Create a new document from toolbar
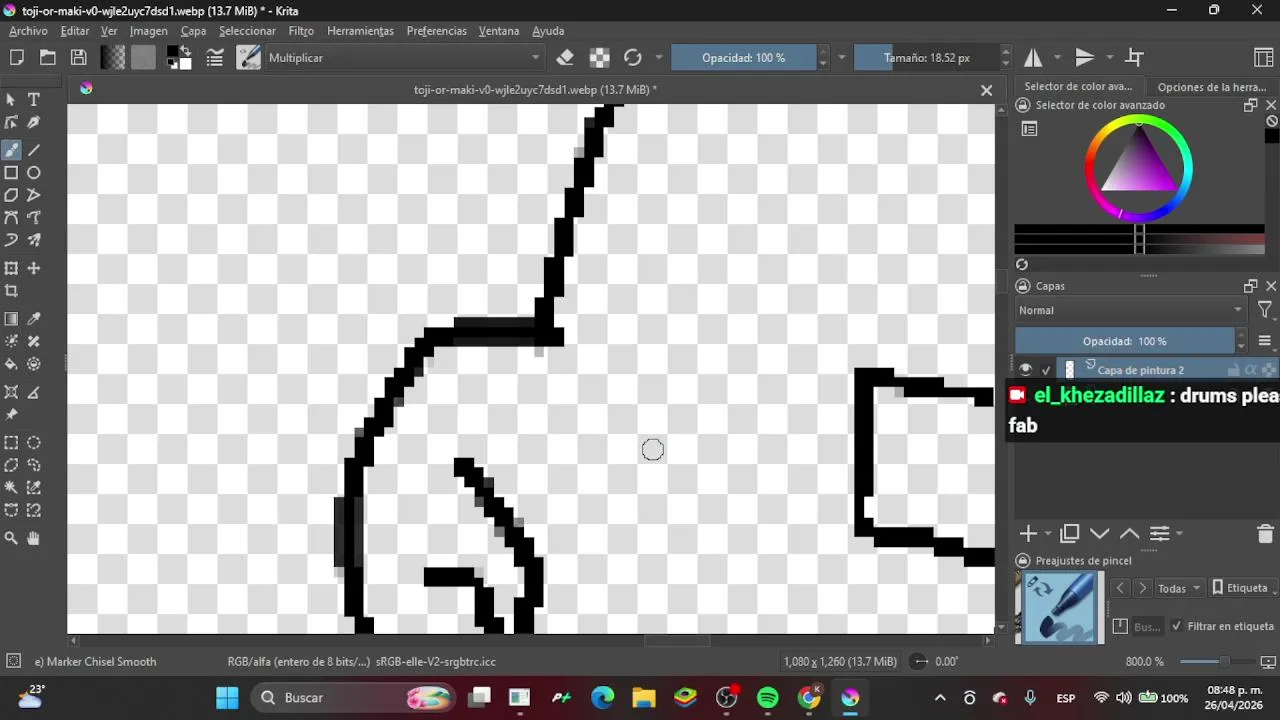 (16, 57)
